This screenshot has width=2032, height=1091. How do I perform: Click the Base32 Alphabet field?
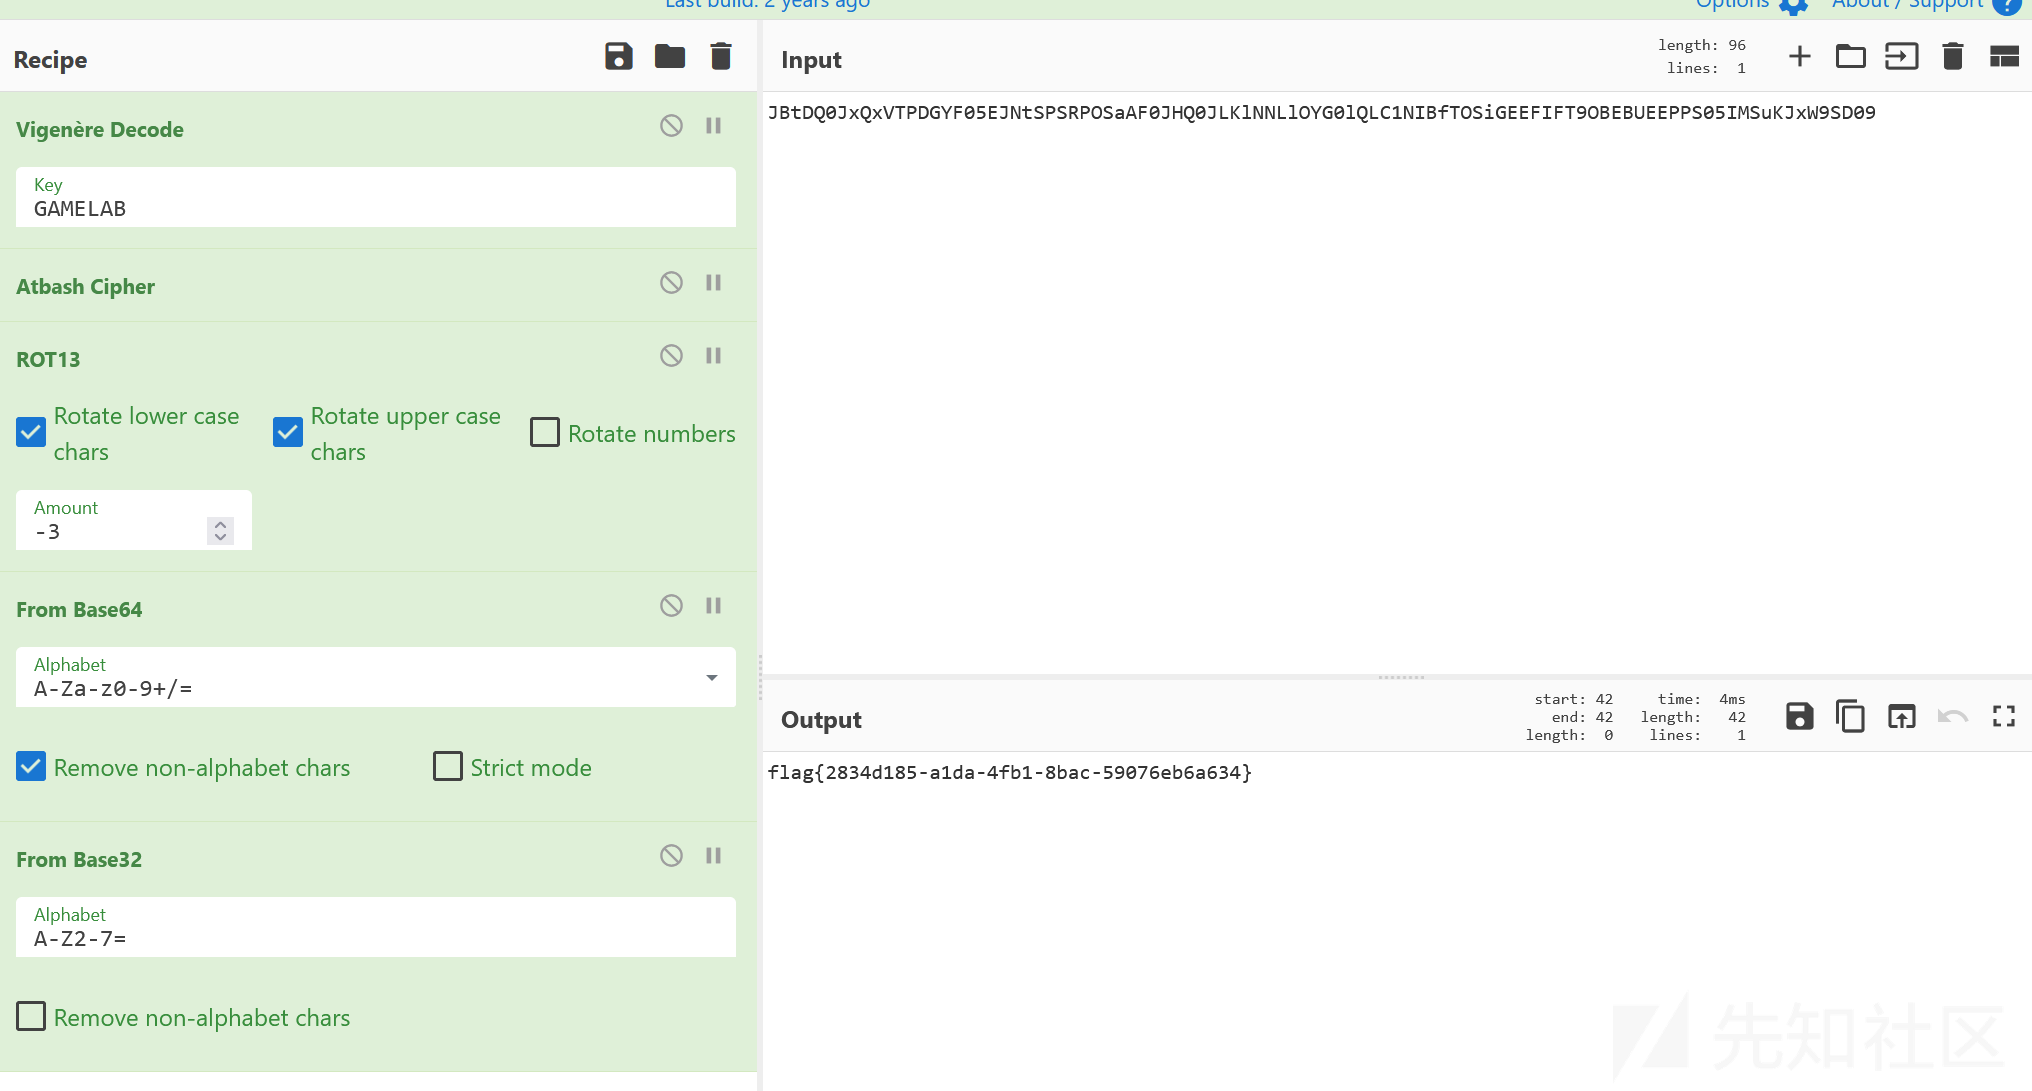tap(375, 938)
